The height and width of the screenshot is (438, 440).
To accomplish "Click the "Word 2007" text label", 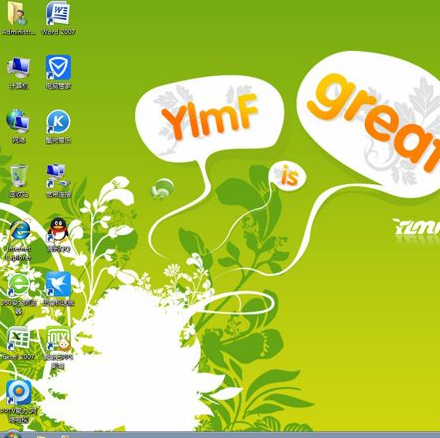I will click(x=58, y=32).
